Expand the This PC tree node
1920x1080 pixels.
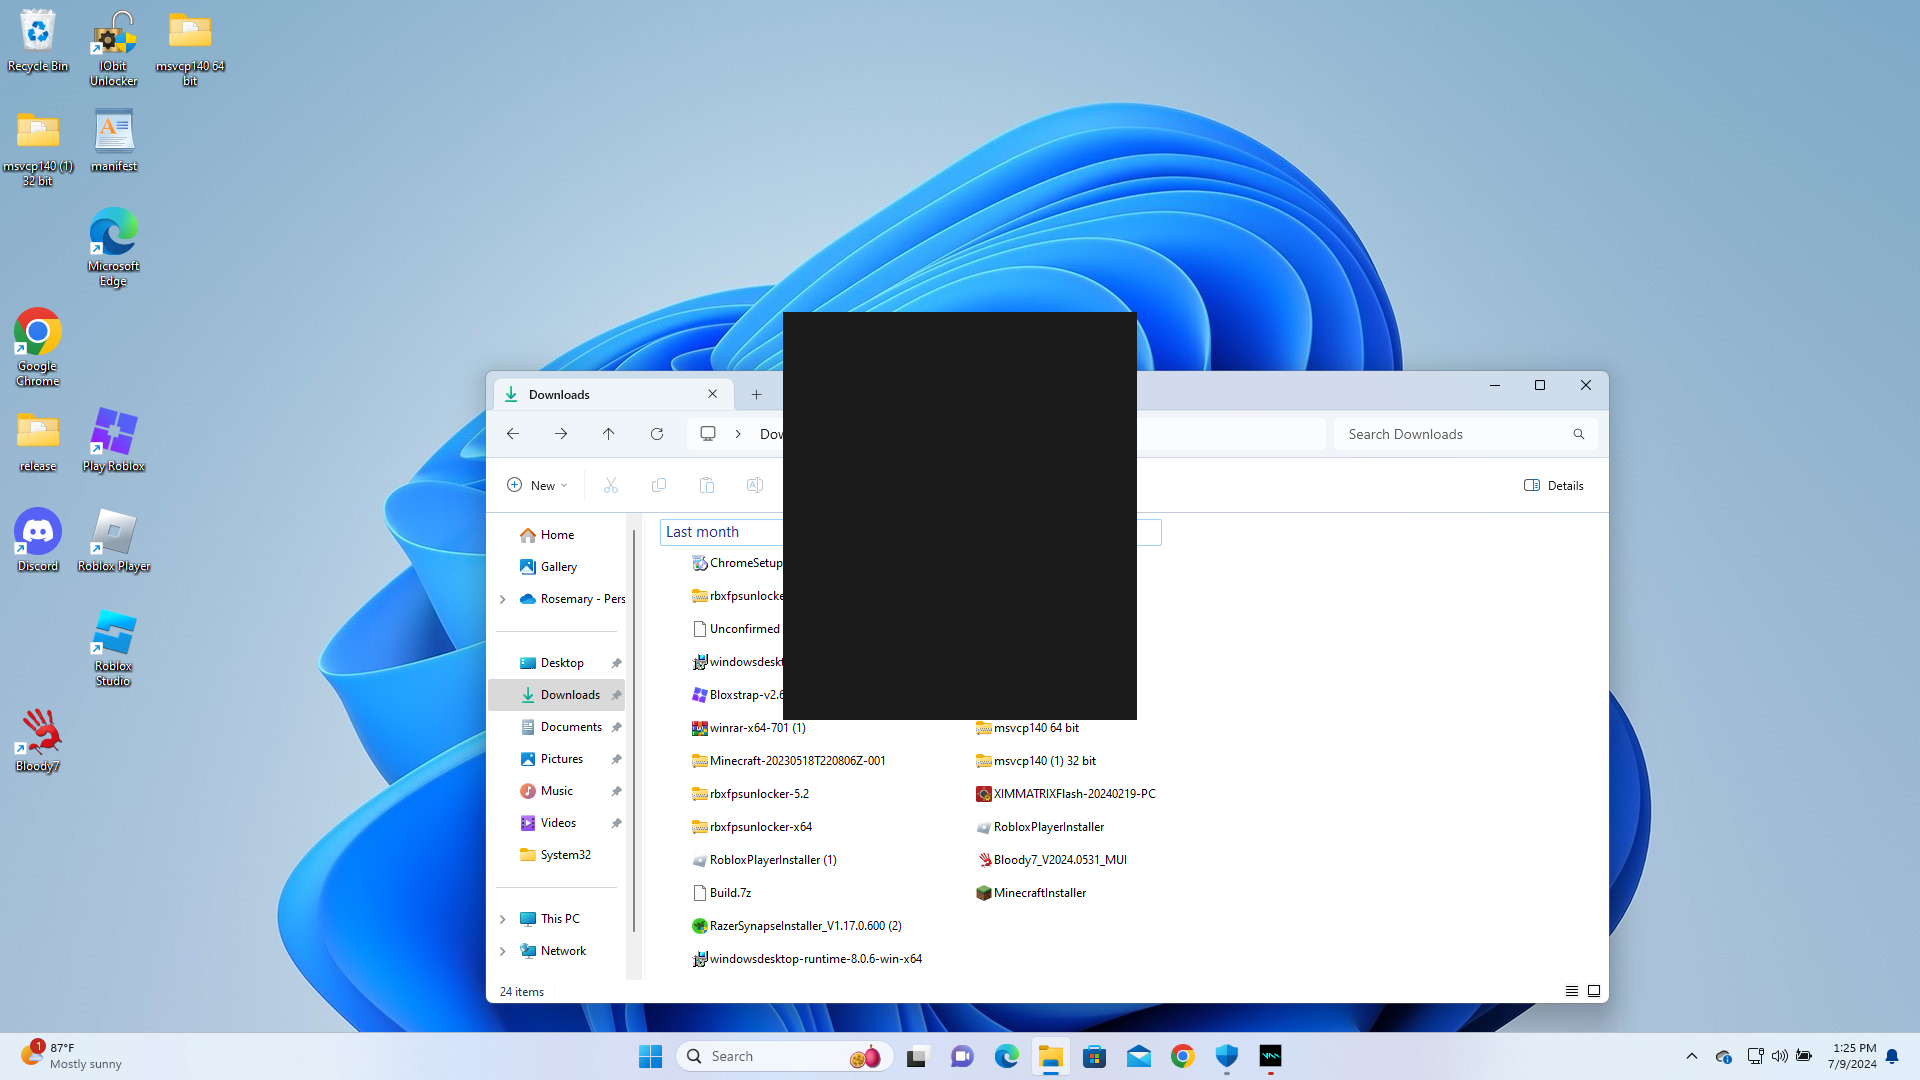503,919
